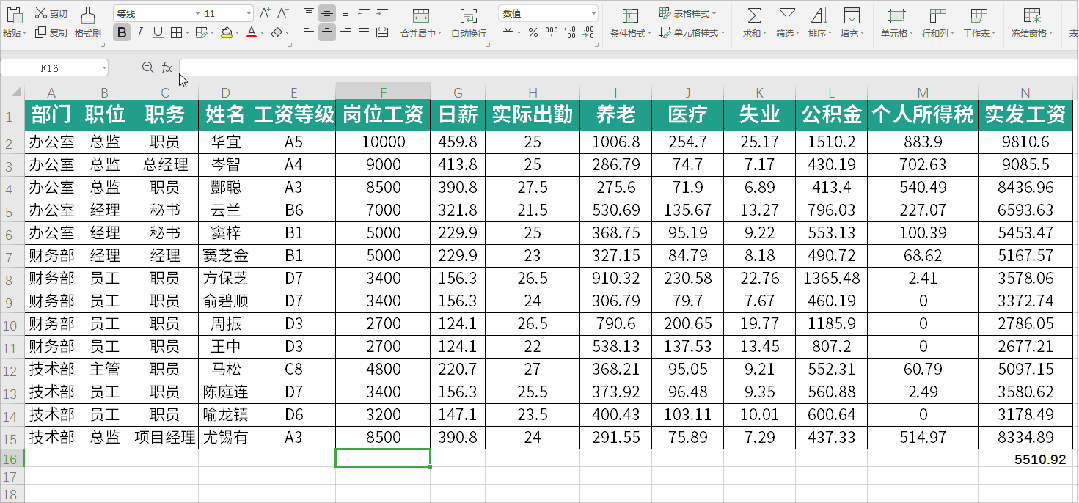
Task: Toggle horizontal center alignment
Action: (x=327, y=32)
